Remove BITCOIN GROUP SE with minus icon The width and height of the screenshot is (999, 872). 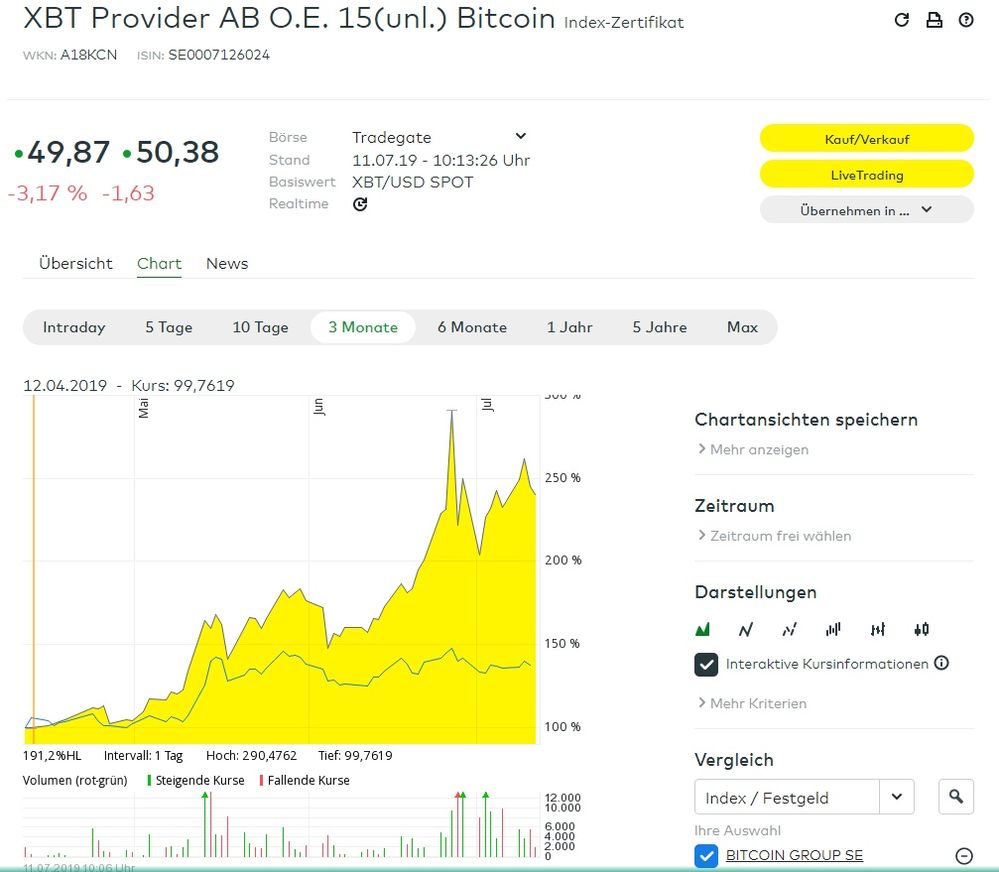click(964, 855)
